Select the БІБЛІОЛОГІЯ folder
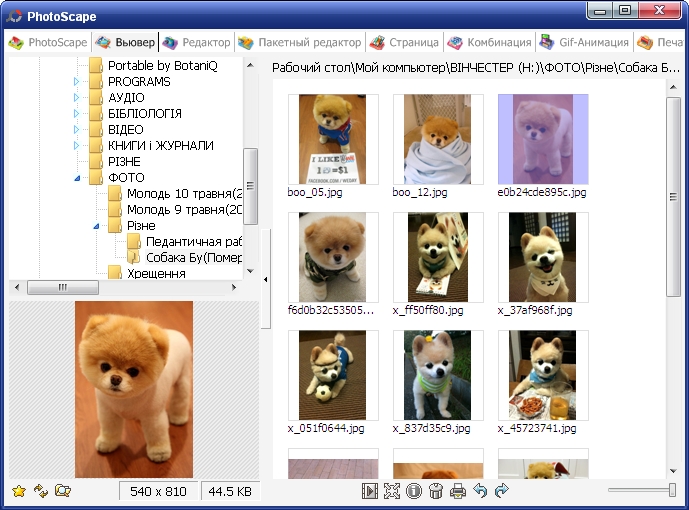Image resolution: width=689 pixels, height=510 pixels. pyautogui.click(x=145, y=113)
